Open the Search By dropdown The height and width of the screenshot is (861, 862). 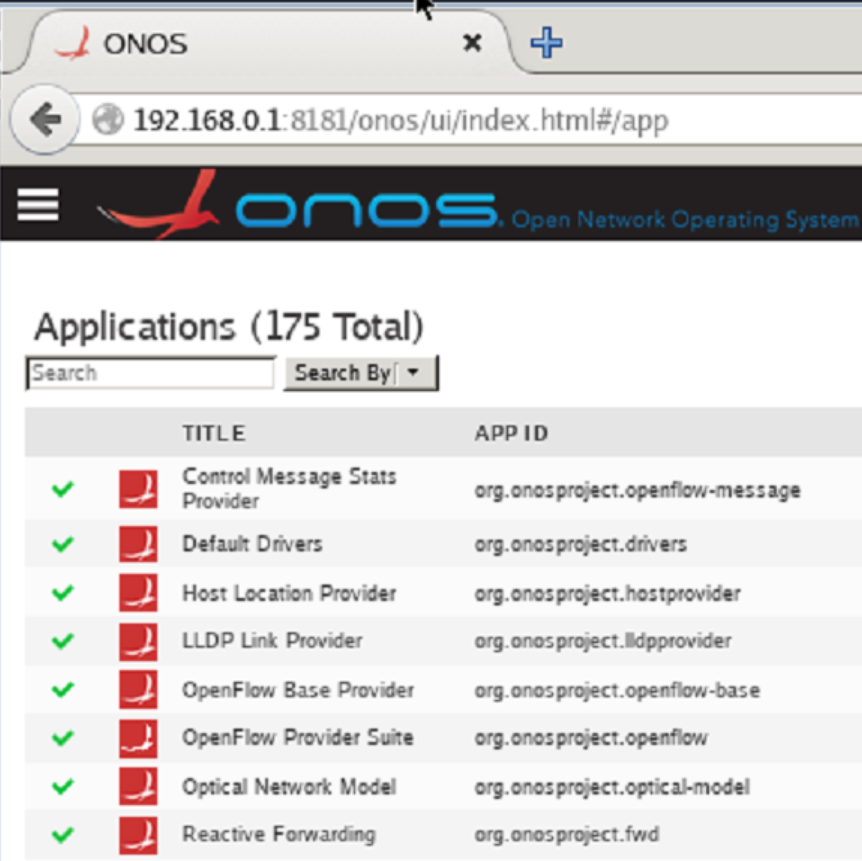[361, 373]
